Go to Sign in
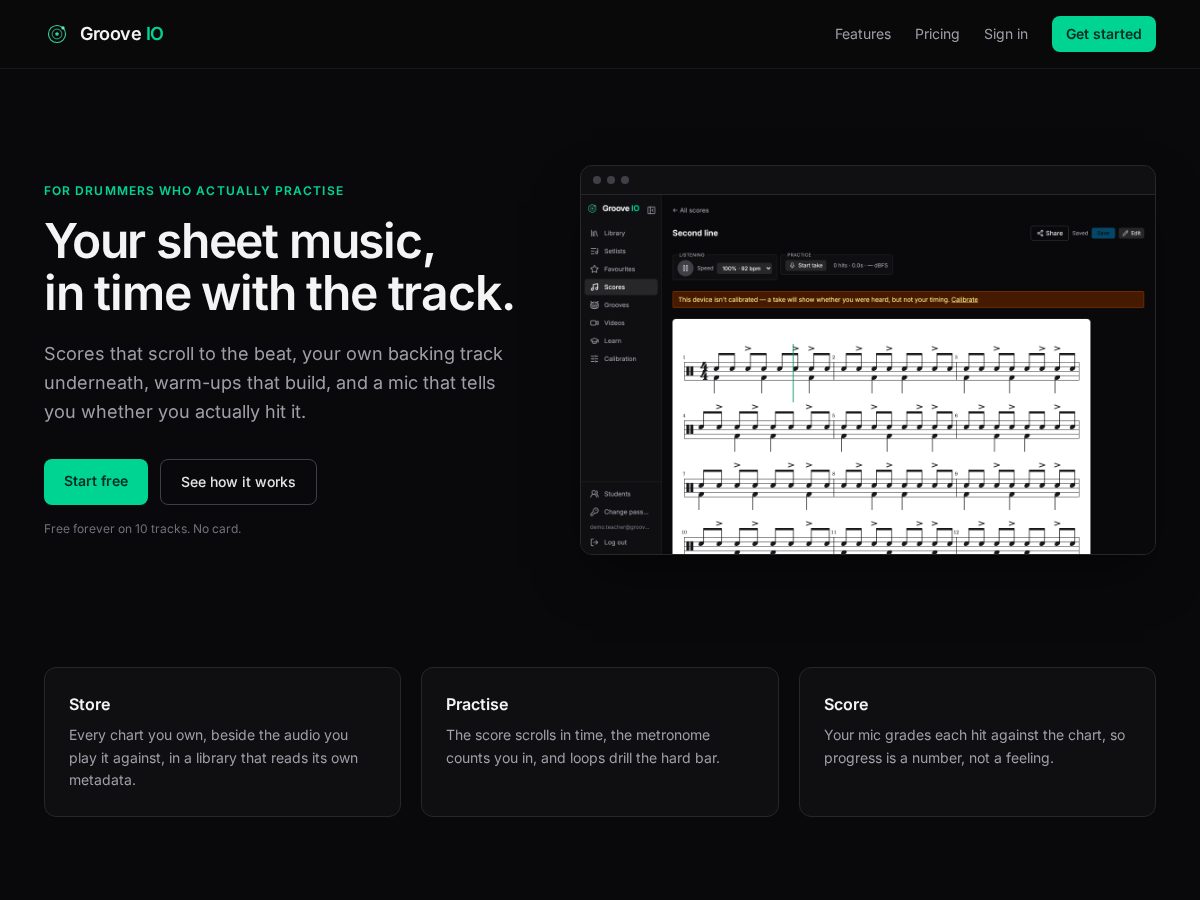 1006,34
